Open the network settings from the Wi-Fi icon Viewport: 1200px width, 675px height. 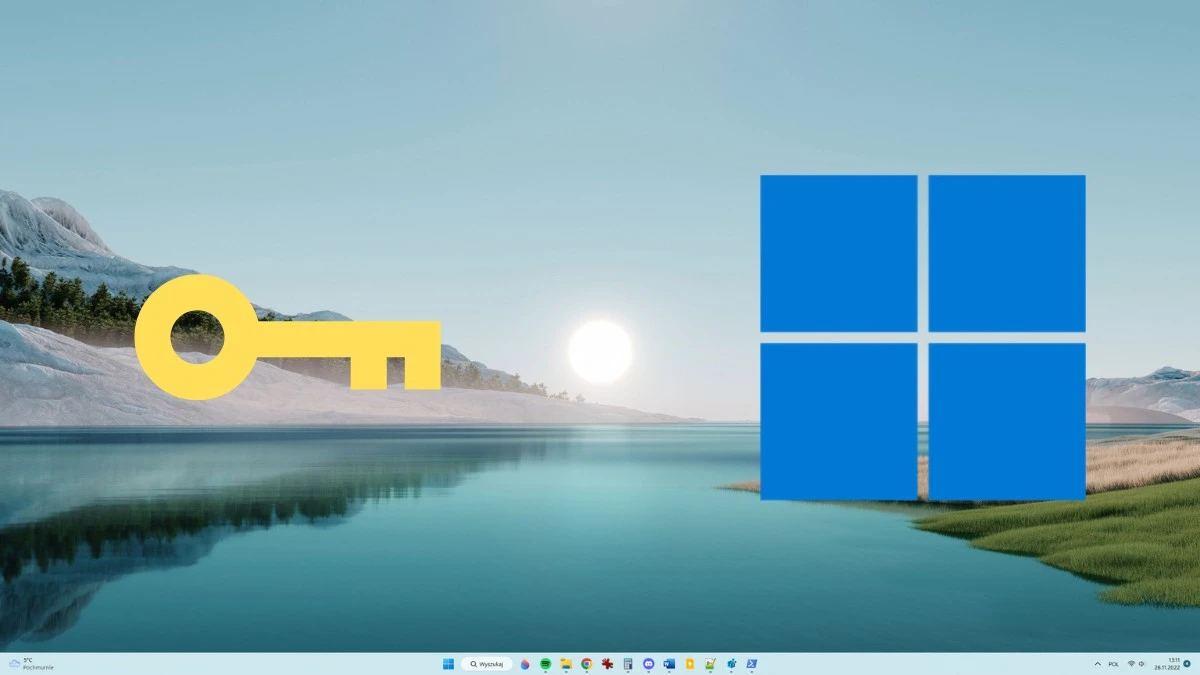[x=1131, y=663]
